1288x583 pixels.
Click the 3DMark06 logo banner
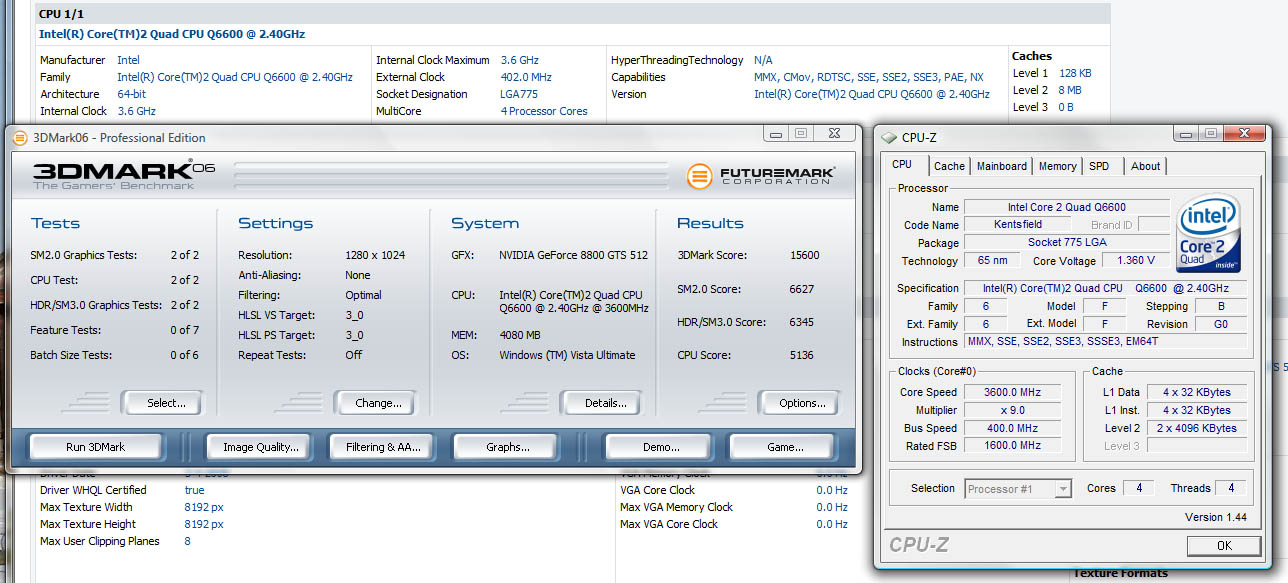(124, 176)
